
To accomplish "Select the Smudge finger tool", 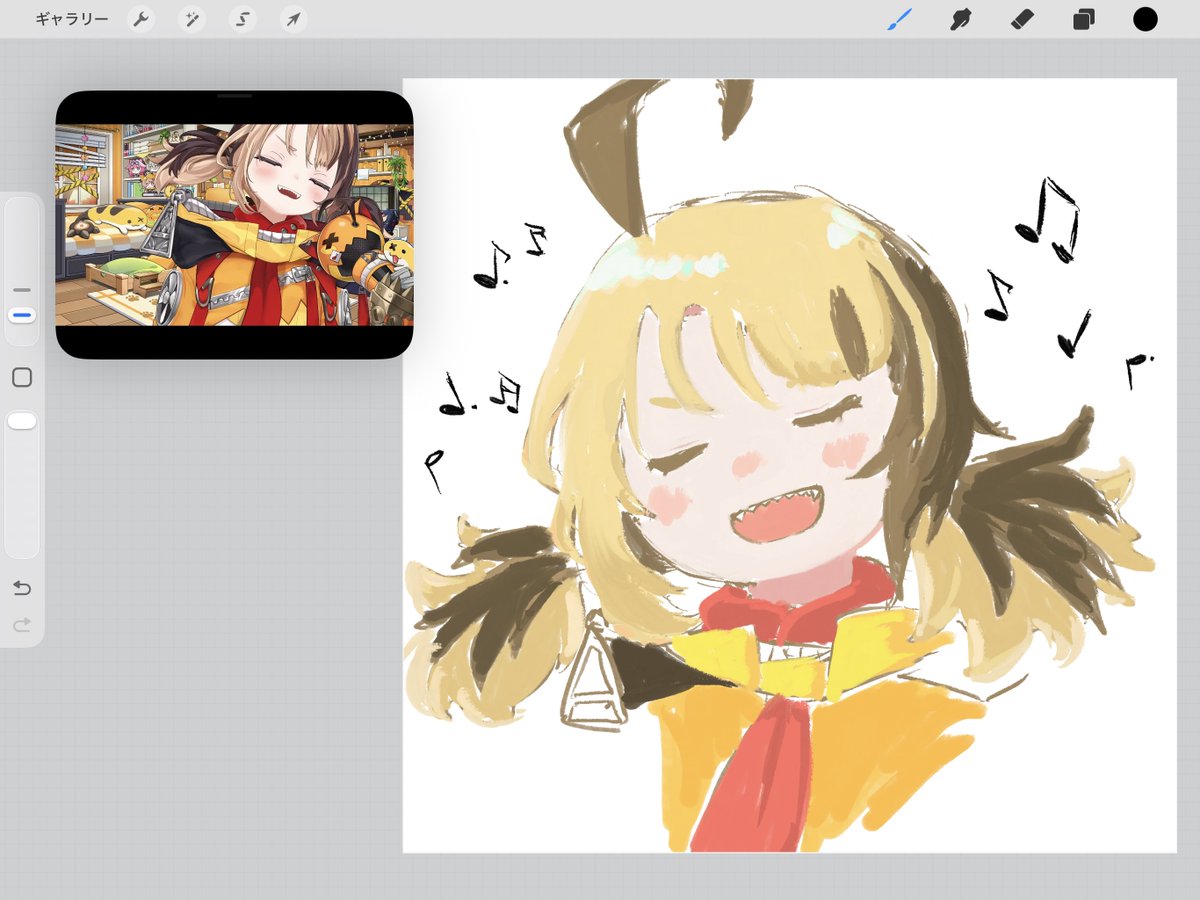I will click(961, 19).
